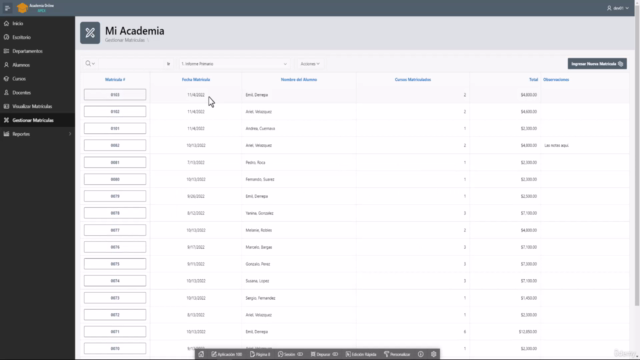Open matrícula 0074 button
The height and width of the screenshot is (360, 640).
coord(115,281)
